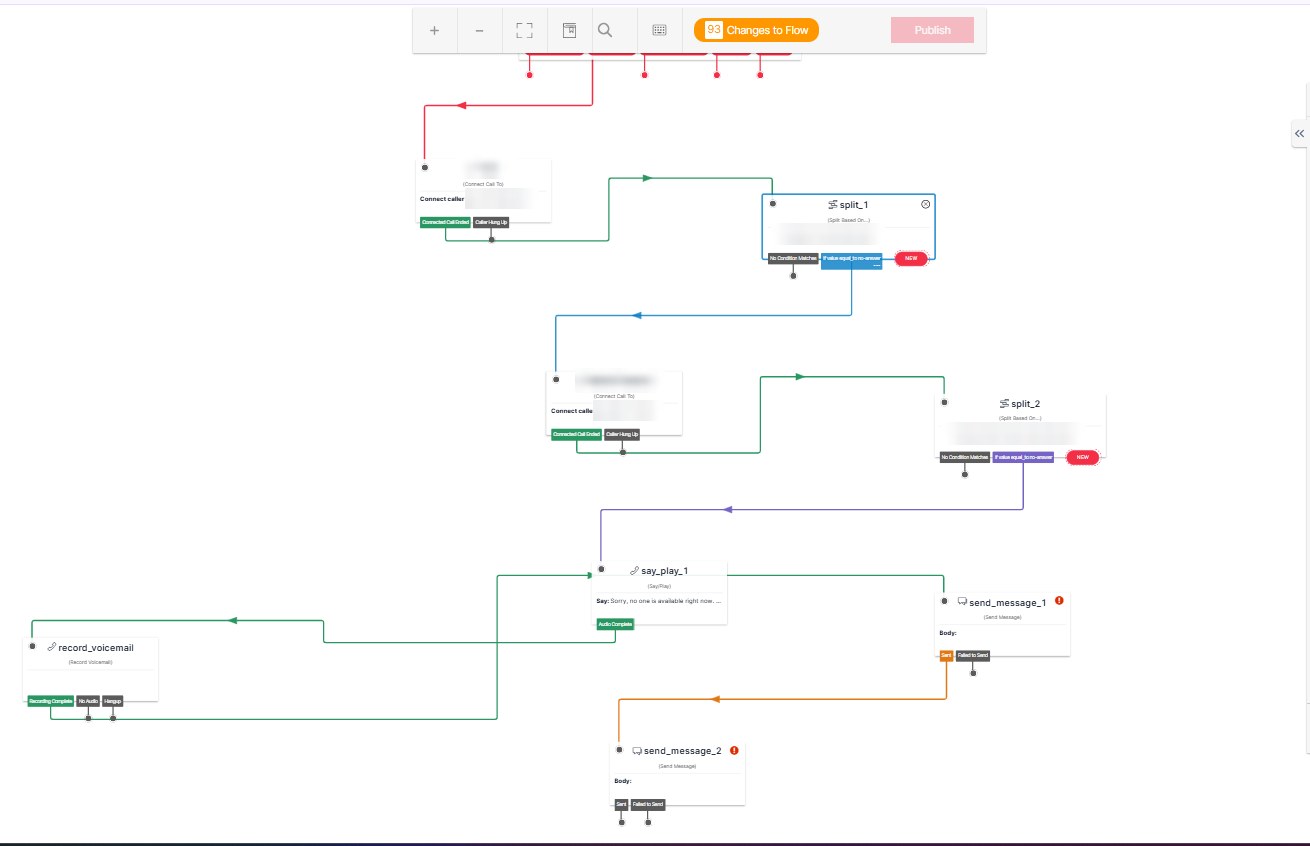Click the 93 Changes to Flow button
This screenshot has width=1310, height=846.
pyautogui.click(x=756, y=30)
